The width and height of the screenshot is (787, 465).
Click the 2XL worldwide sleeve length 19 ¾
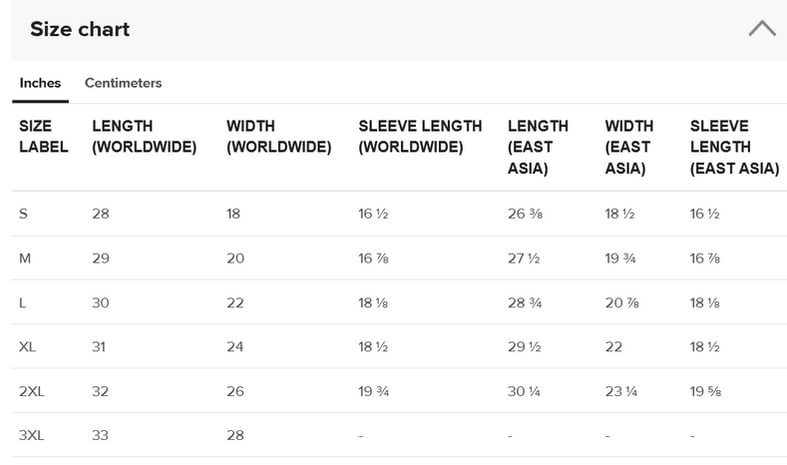(374, 391)
